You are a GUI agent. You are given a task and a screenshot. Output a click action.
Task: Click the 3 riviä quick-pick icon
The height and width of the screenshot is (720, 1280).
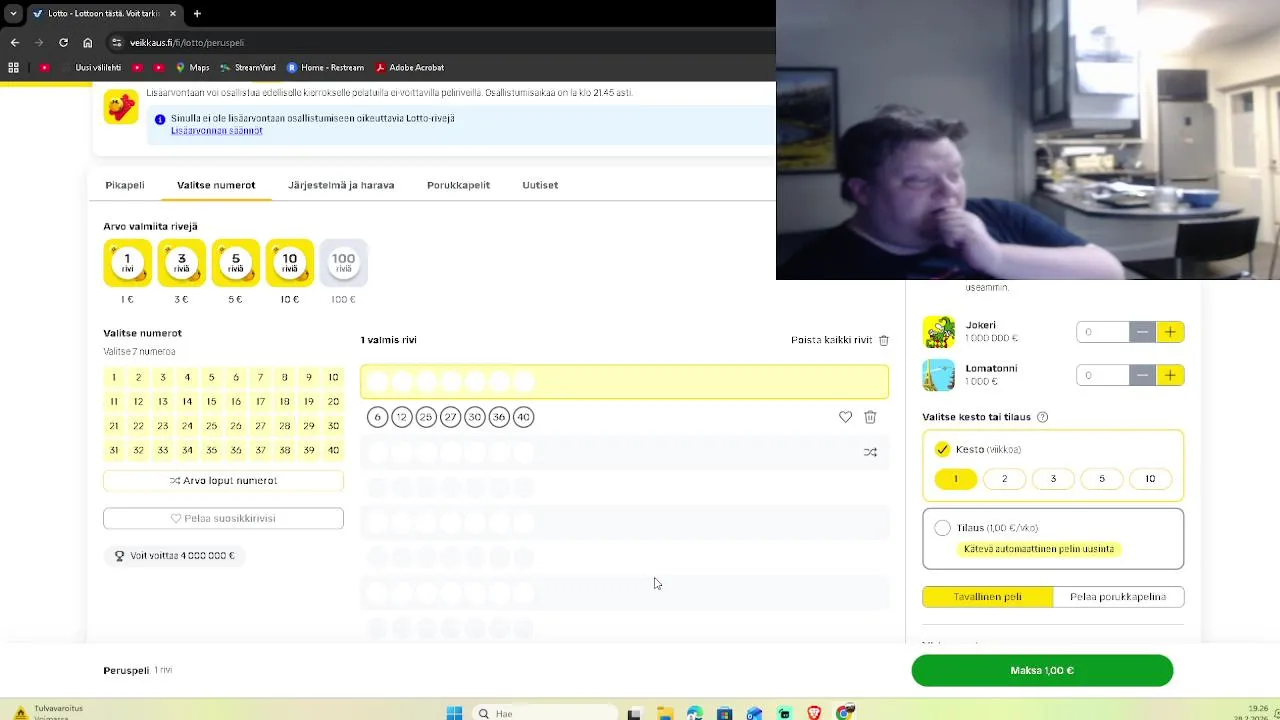click(181, 263)
